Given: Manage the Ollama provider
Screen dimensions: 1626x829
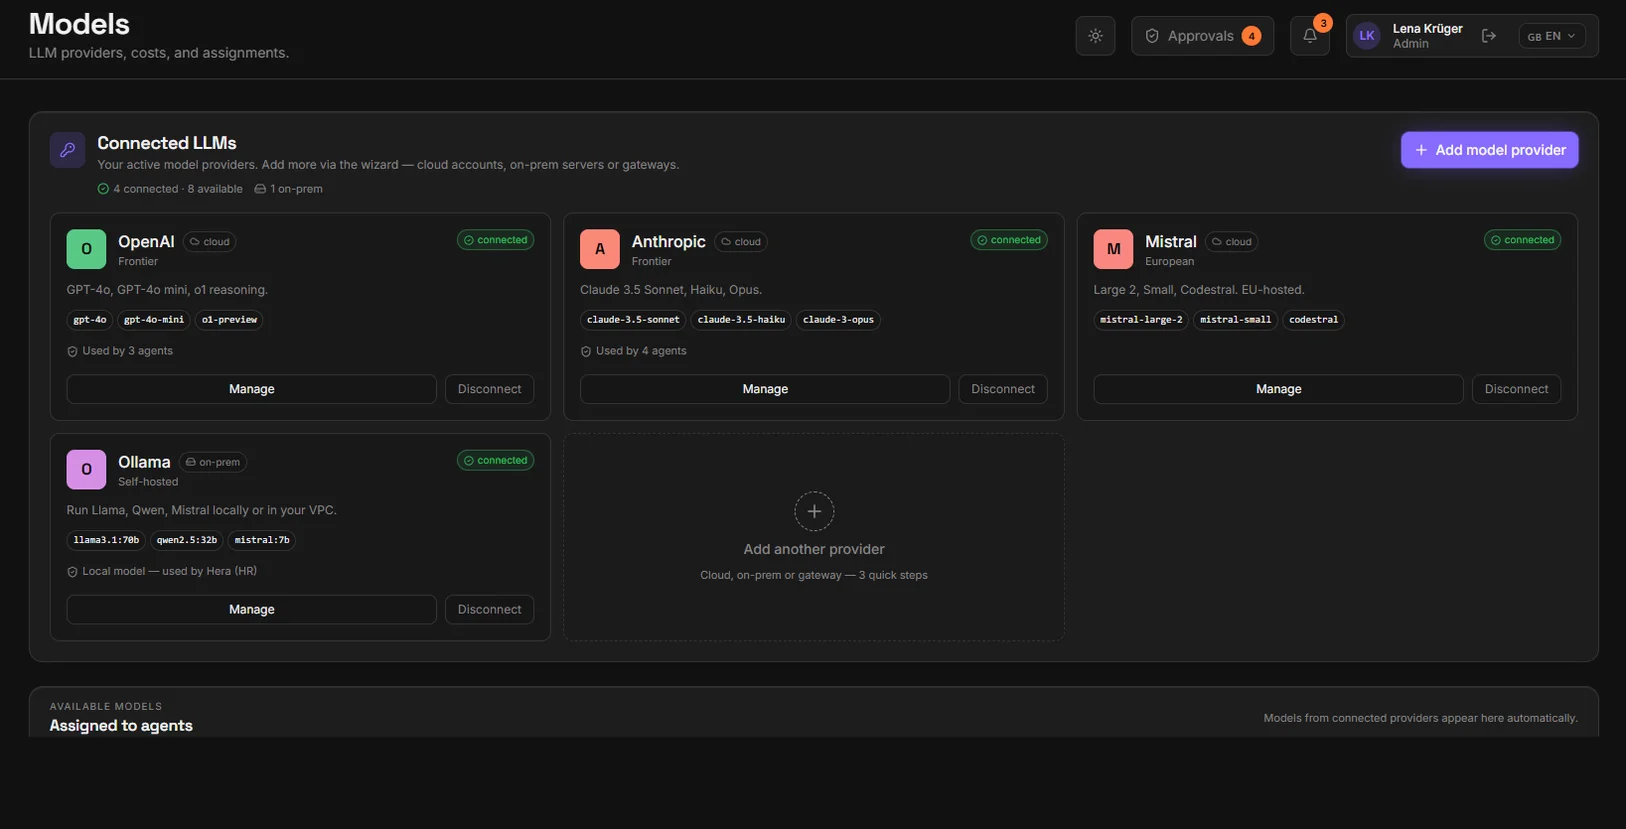Looking at the screenshot, I should point(252,609).
